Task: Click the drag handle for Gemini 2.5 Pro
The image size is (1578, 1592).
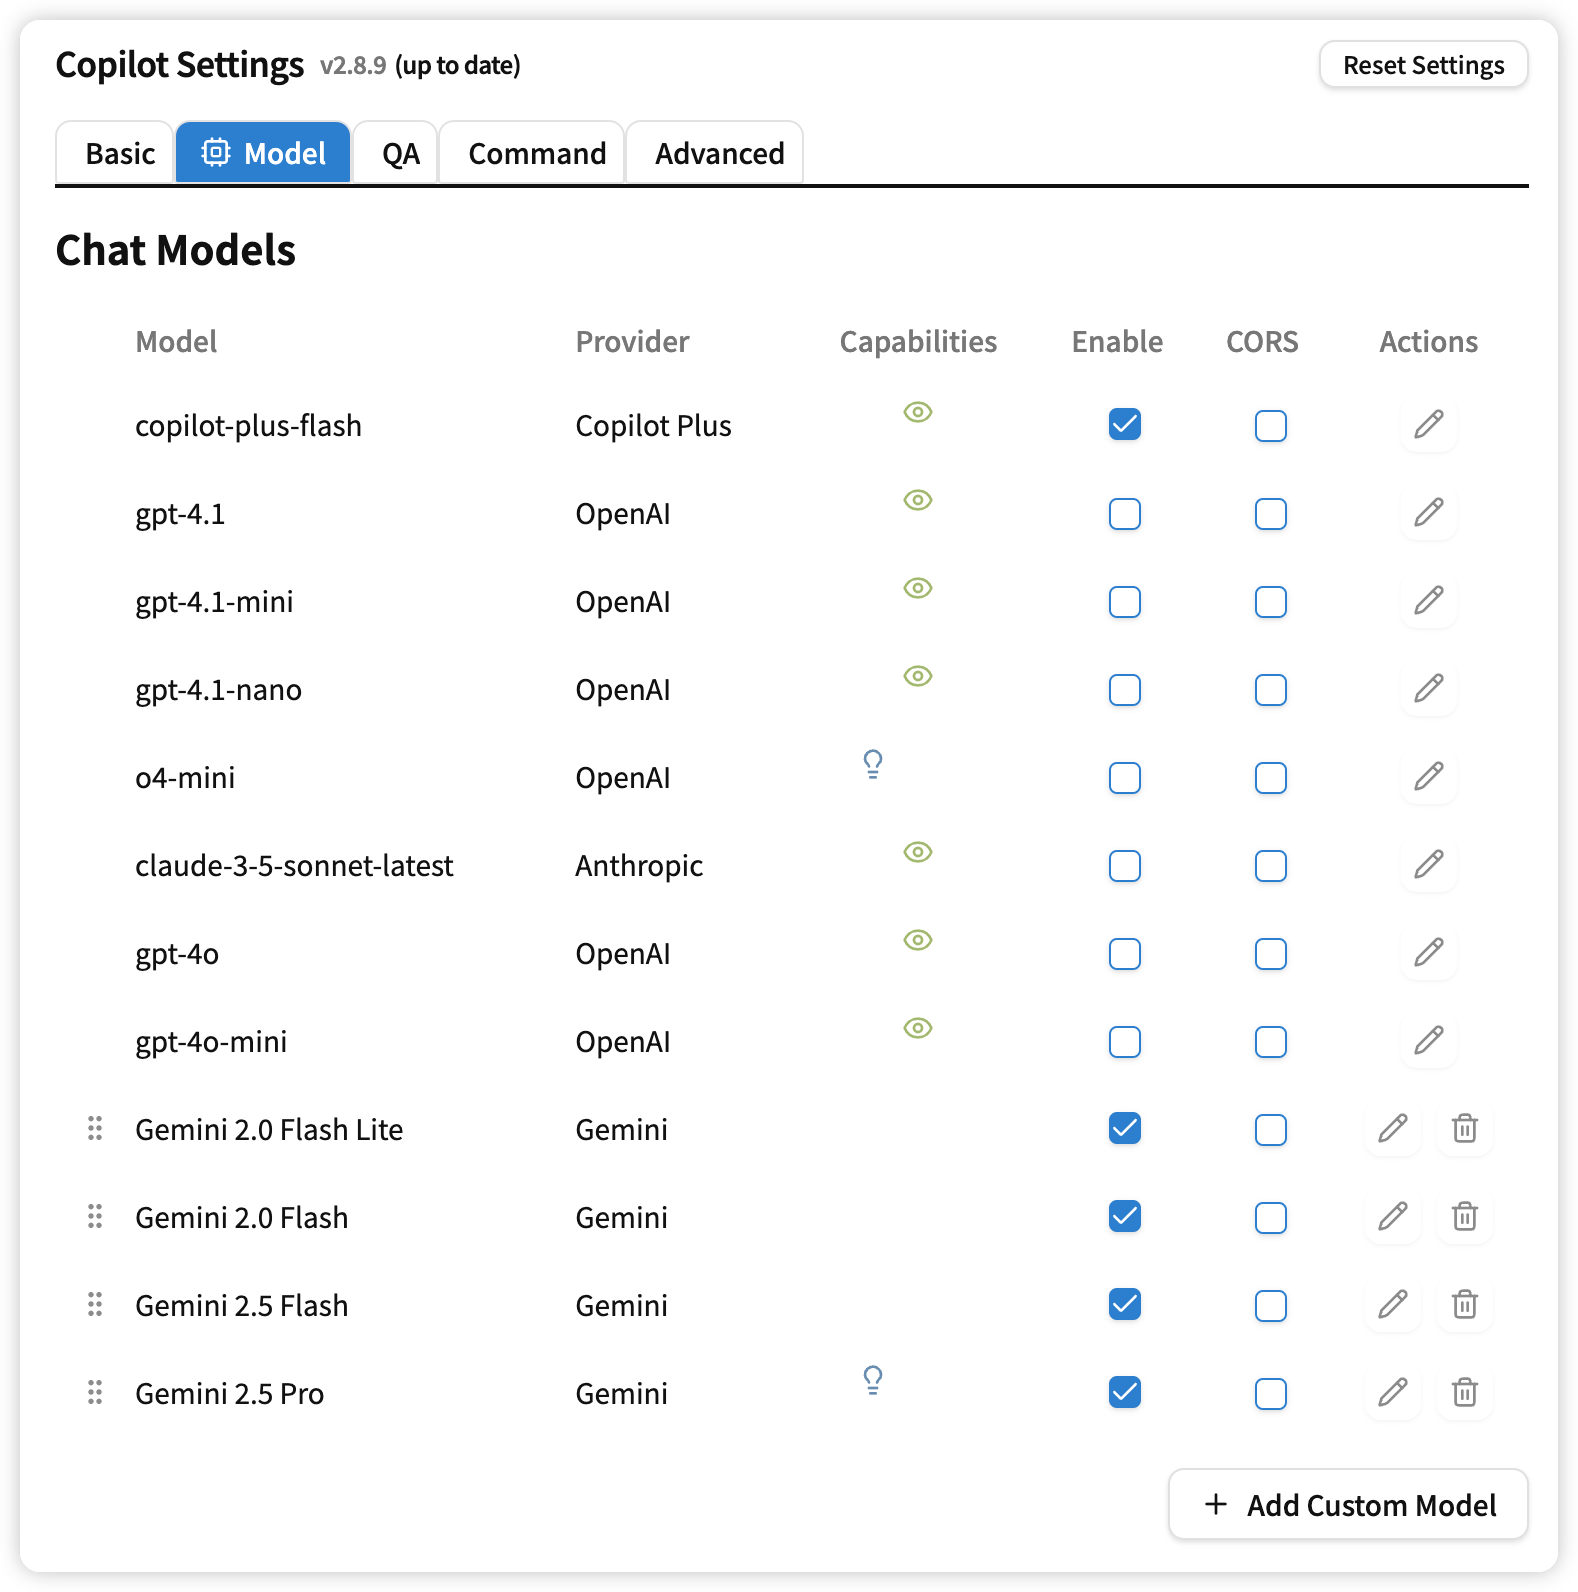Action: pyautogui.click(x=95, y=1393)
